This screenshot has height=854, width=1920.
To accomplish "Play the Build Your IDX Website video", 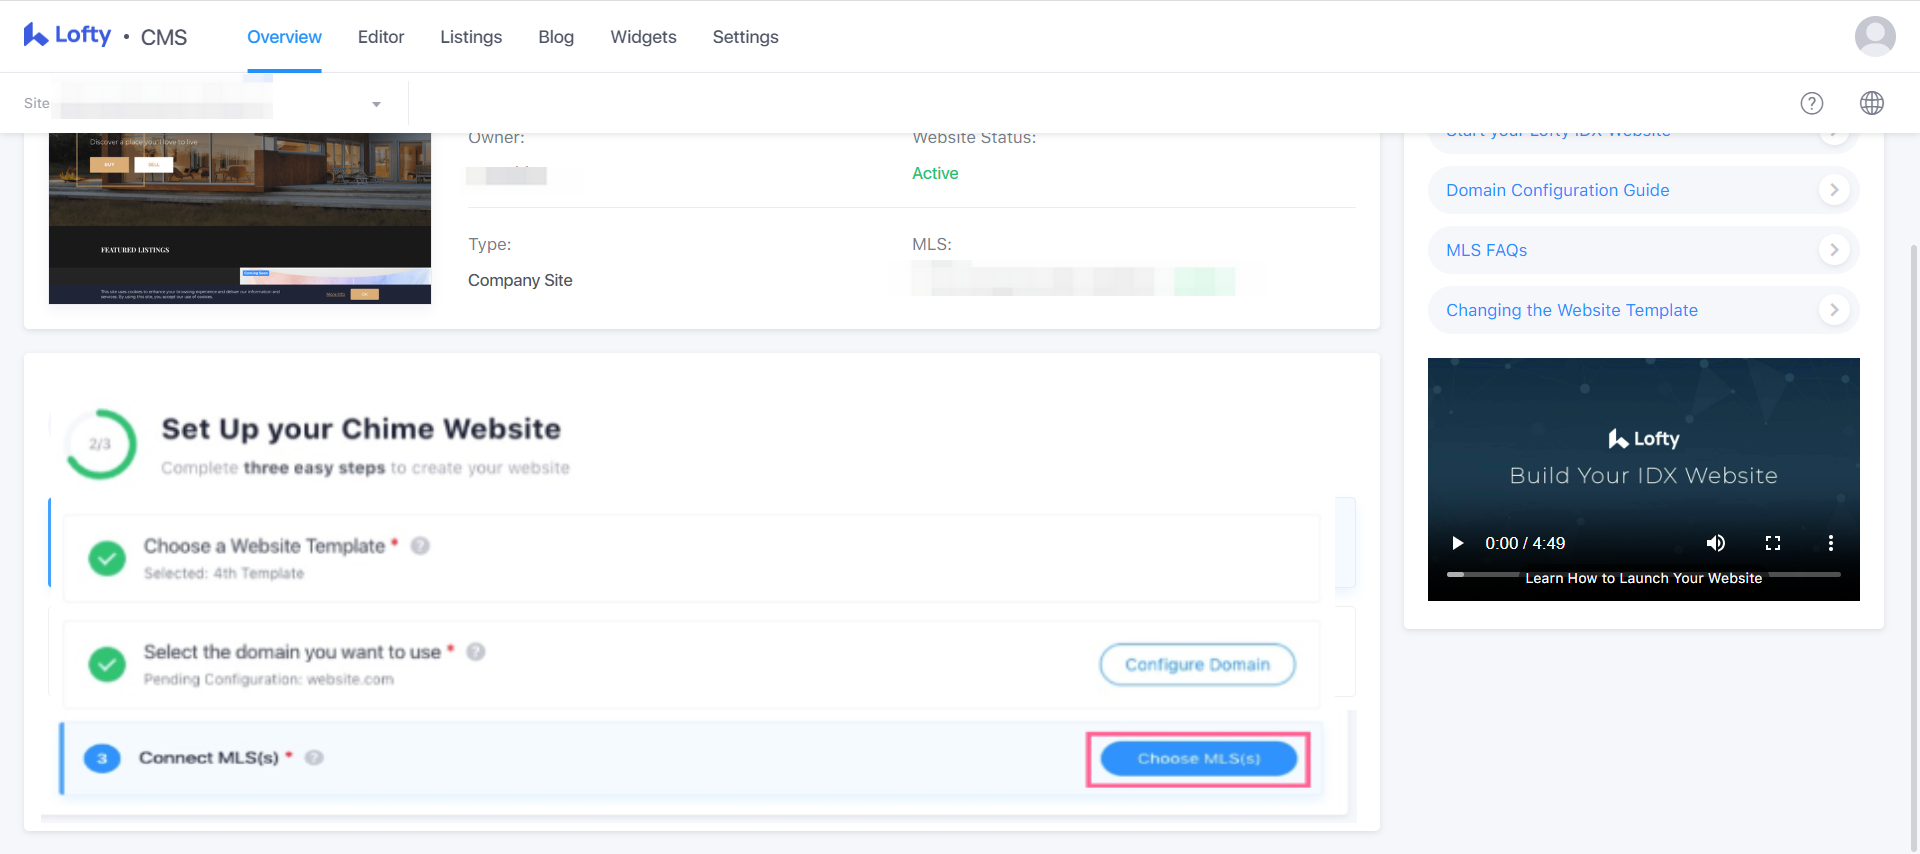I will [x=1457, y=543].
